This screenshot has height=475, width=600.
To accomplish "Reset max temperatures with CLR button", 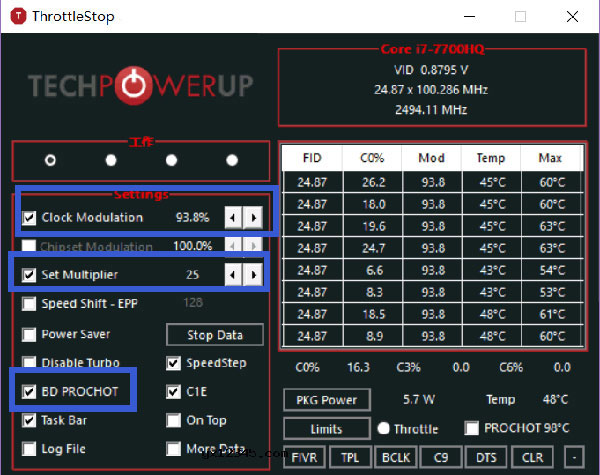I will click(x=532, y=459).
